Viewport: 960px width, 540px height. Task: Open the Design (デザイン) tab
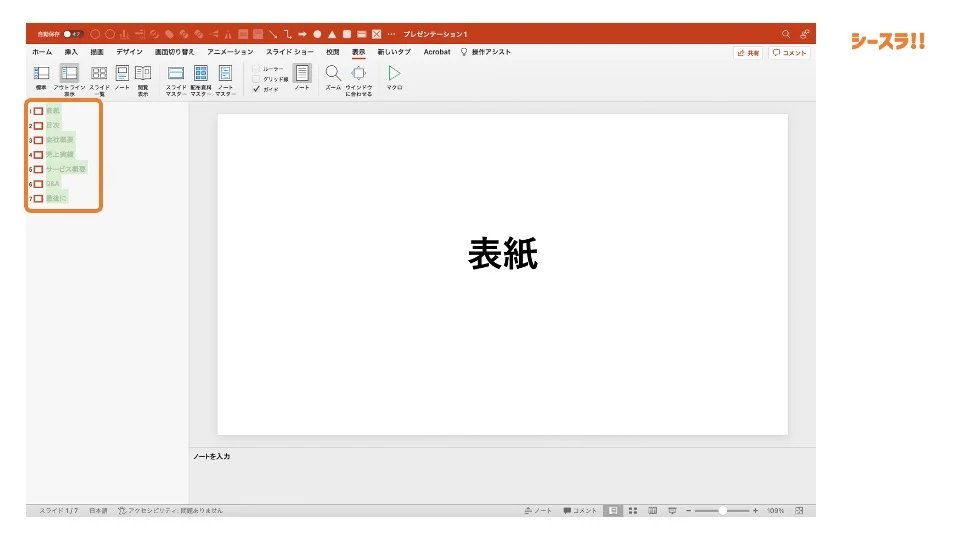pos(129,52)
